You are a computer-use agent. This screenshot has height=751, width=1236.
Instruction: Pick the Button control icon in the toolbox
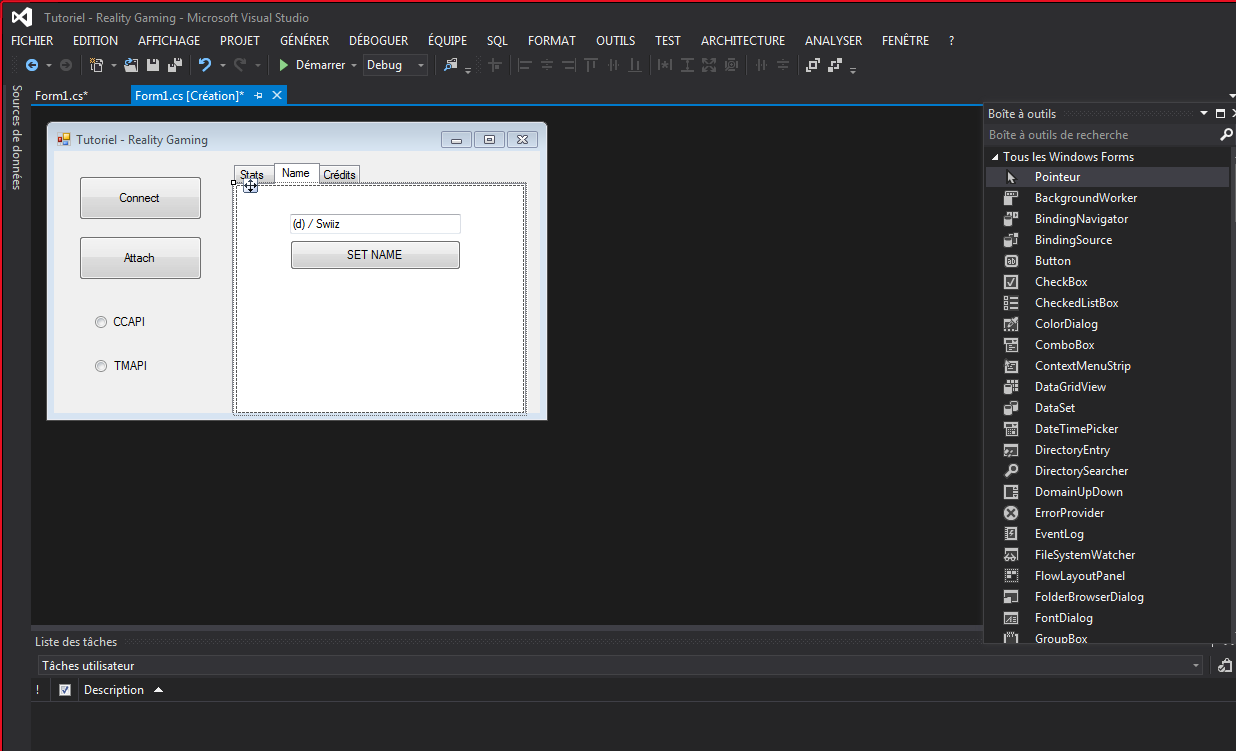1011,261
